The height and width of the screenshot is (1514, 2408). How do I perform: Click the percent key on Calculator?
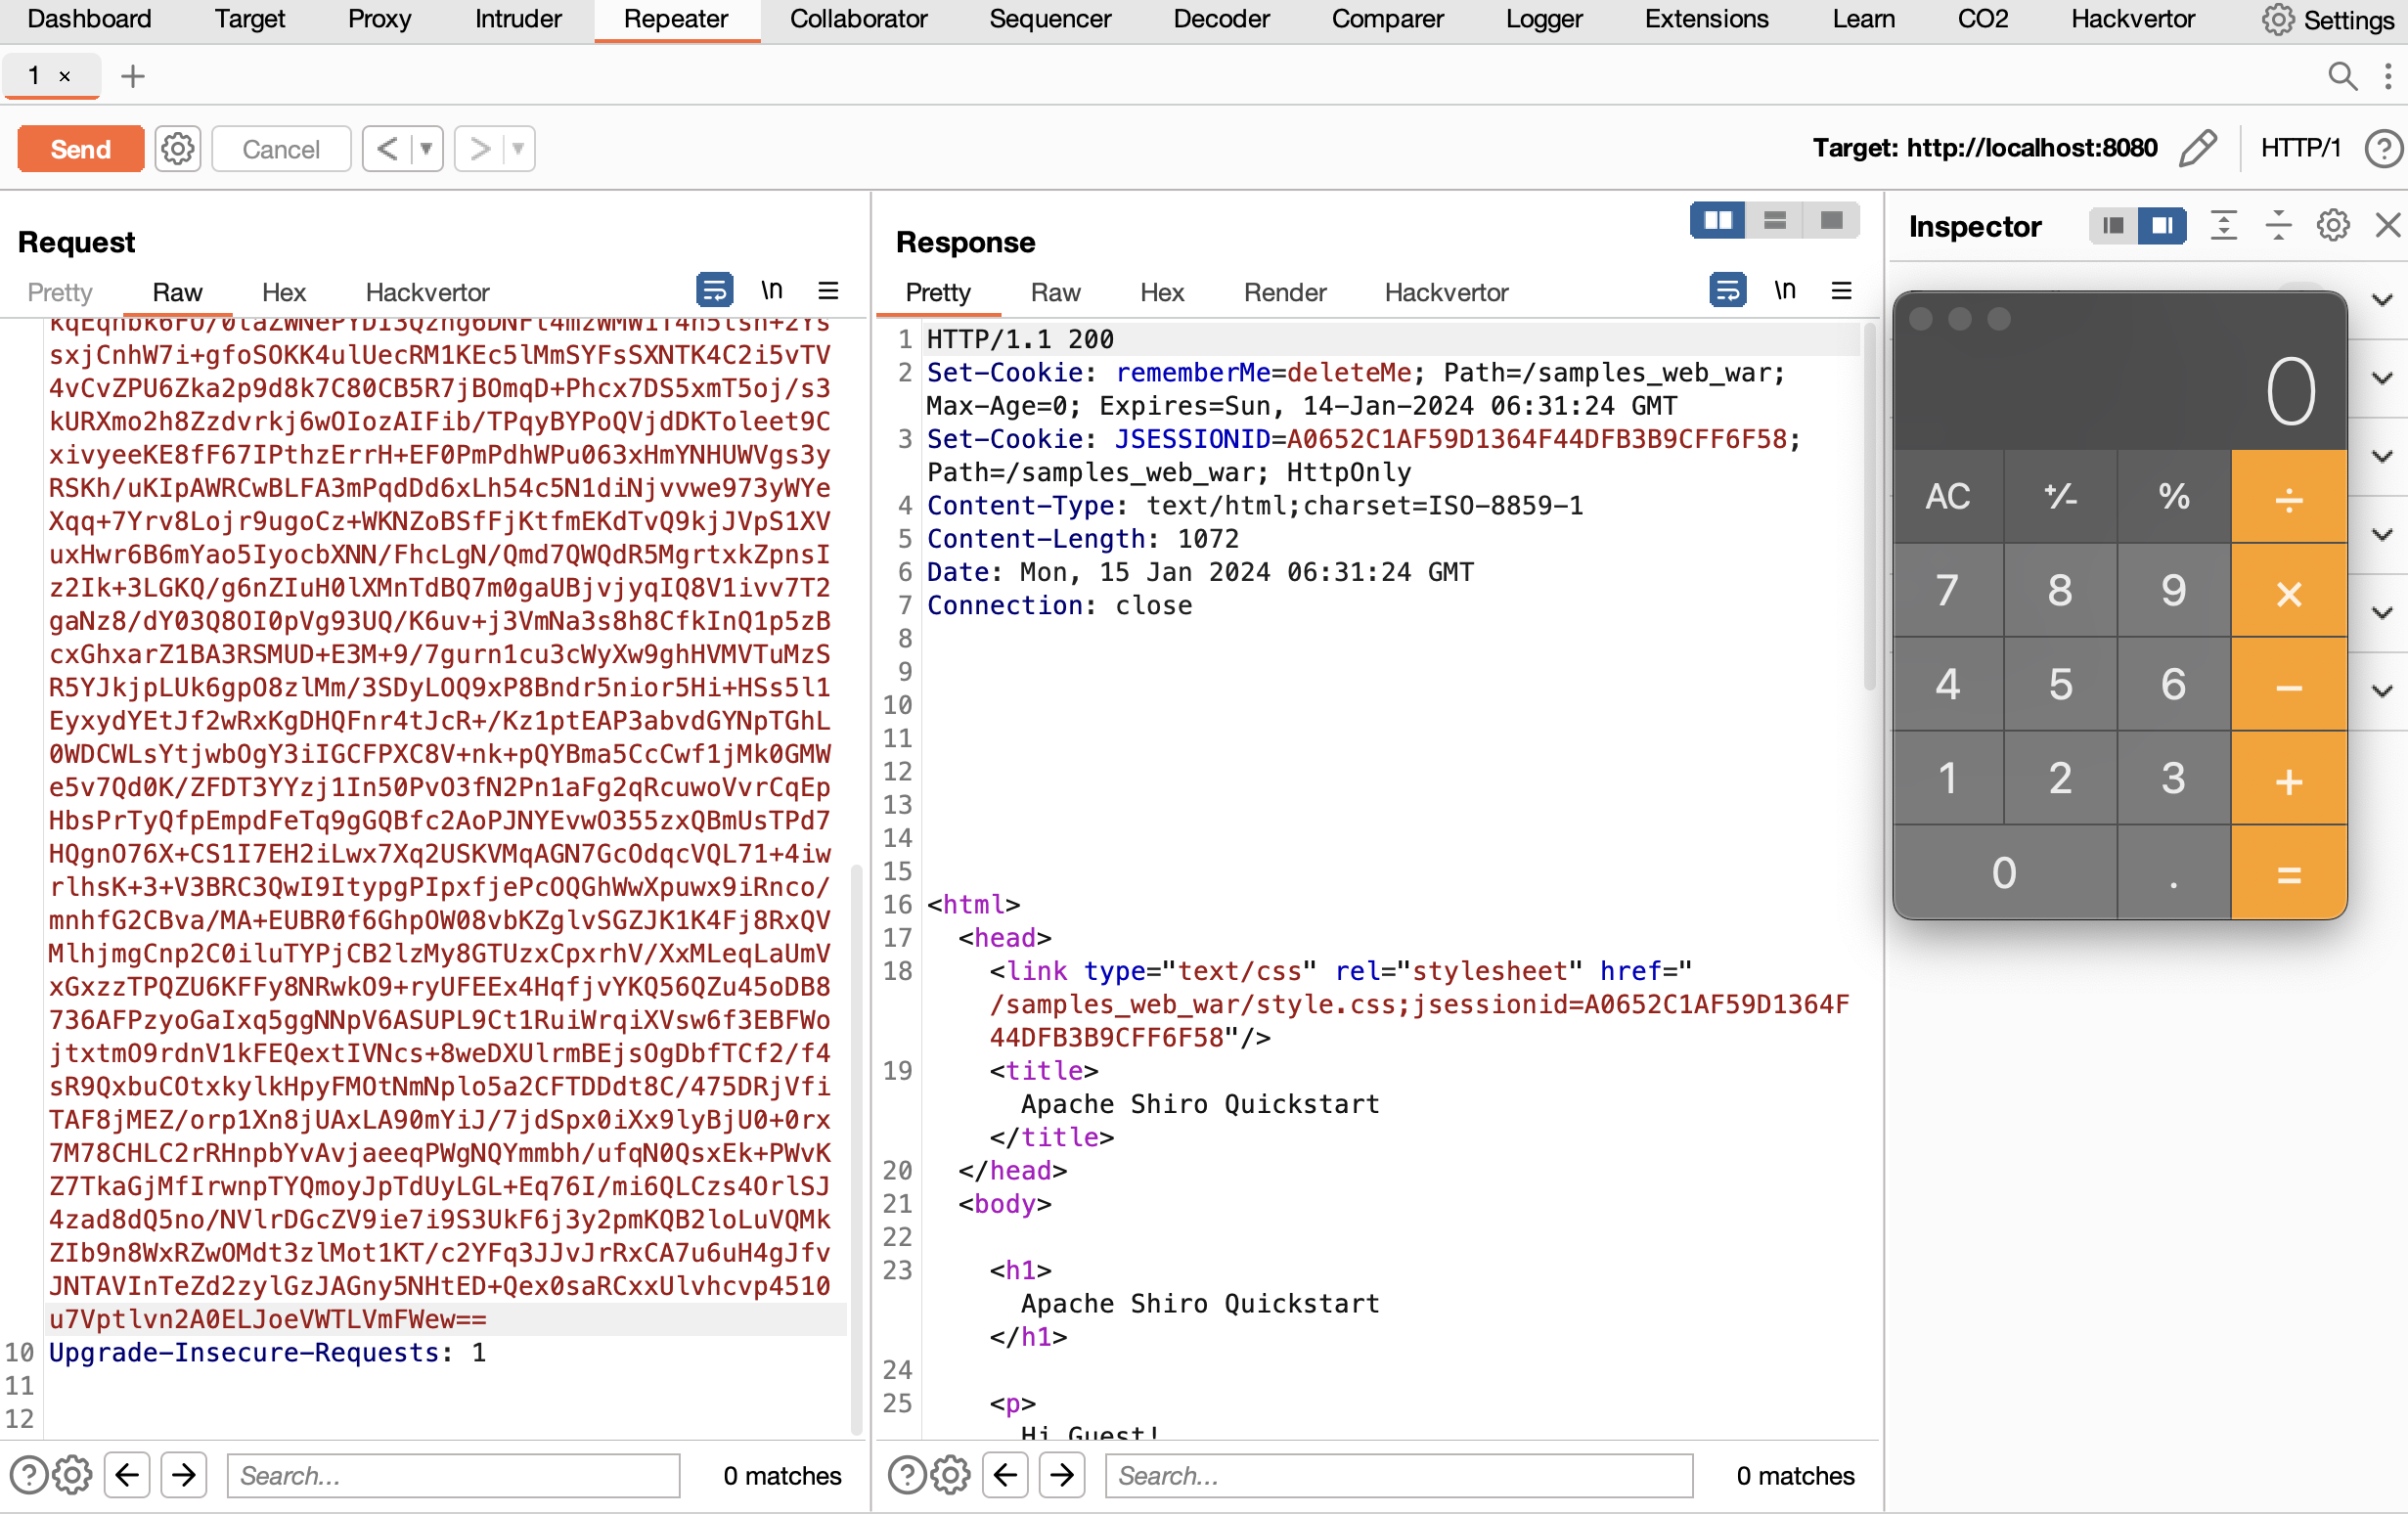click(x=2174, y=497)
